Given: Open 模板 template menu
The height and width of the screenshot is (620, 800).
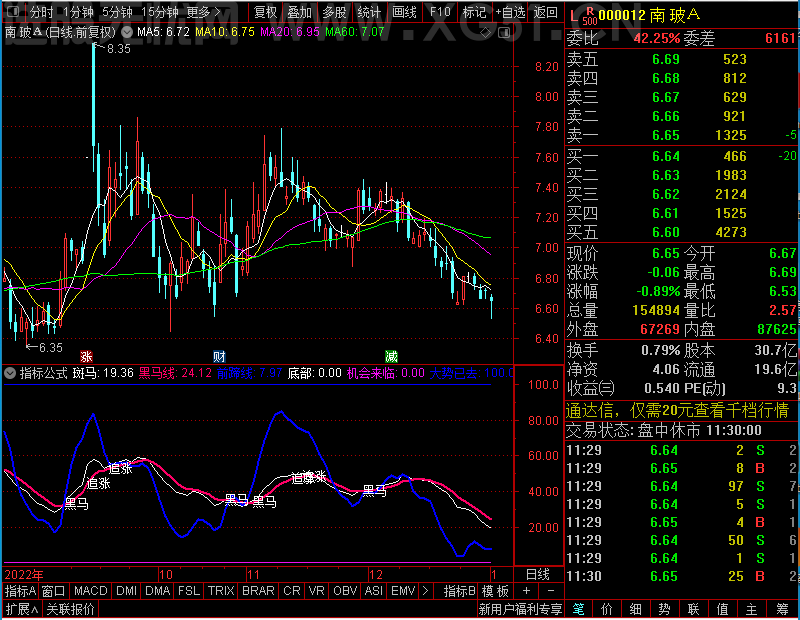Looking at the screenshot, I should coord(495,591).
